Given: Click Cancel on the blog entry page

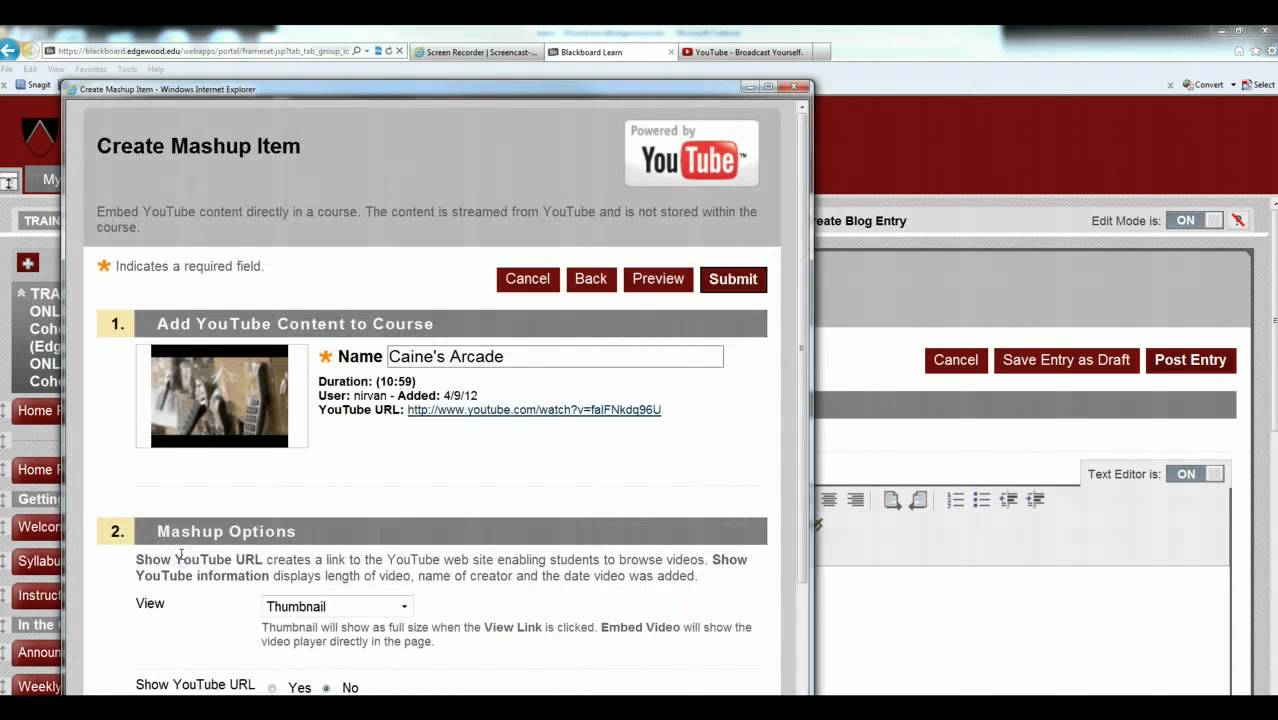Looking at the screenshot, I should tap(955, 360).
